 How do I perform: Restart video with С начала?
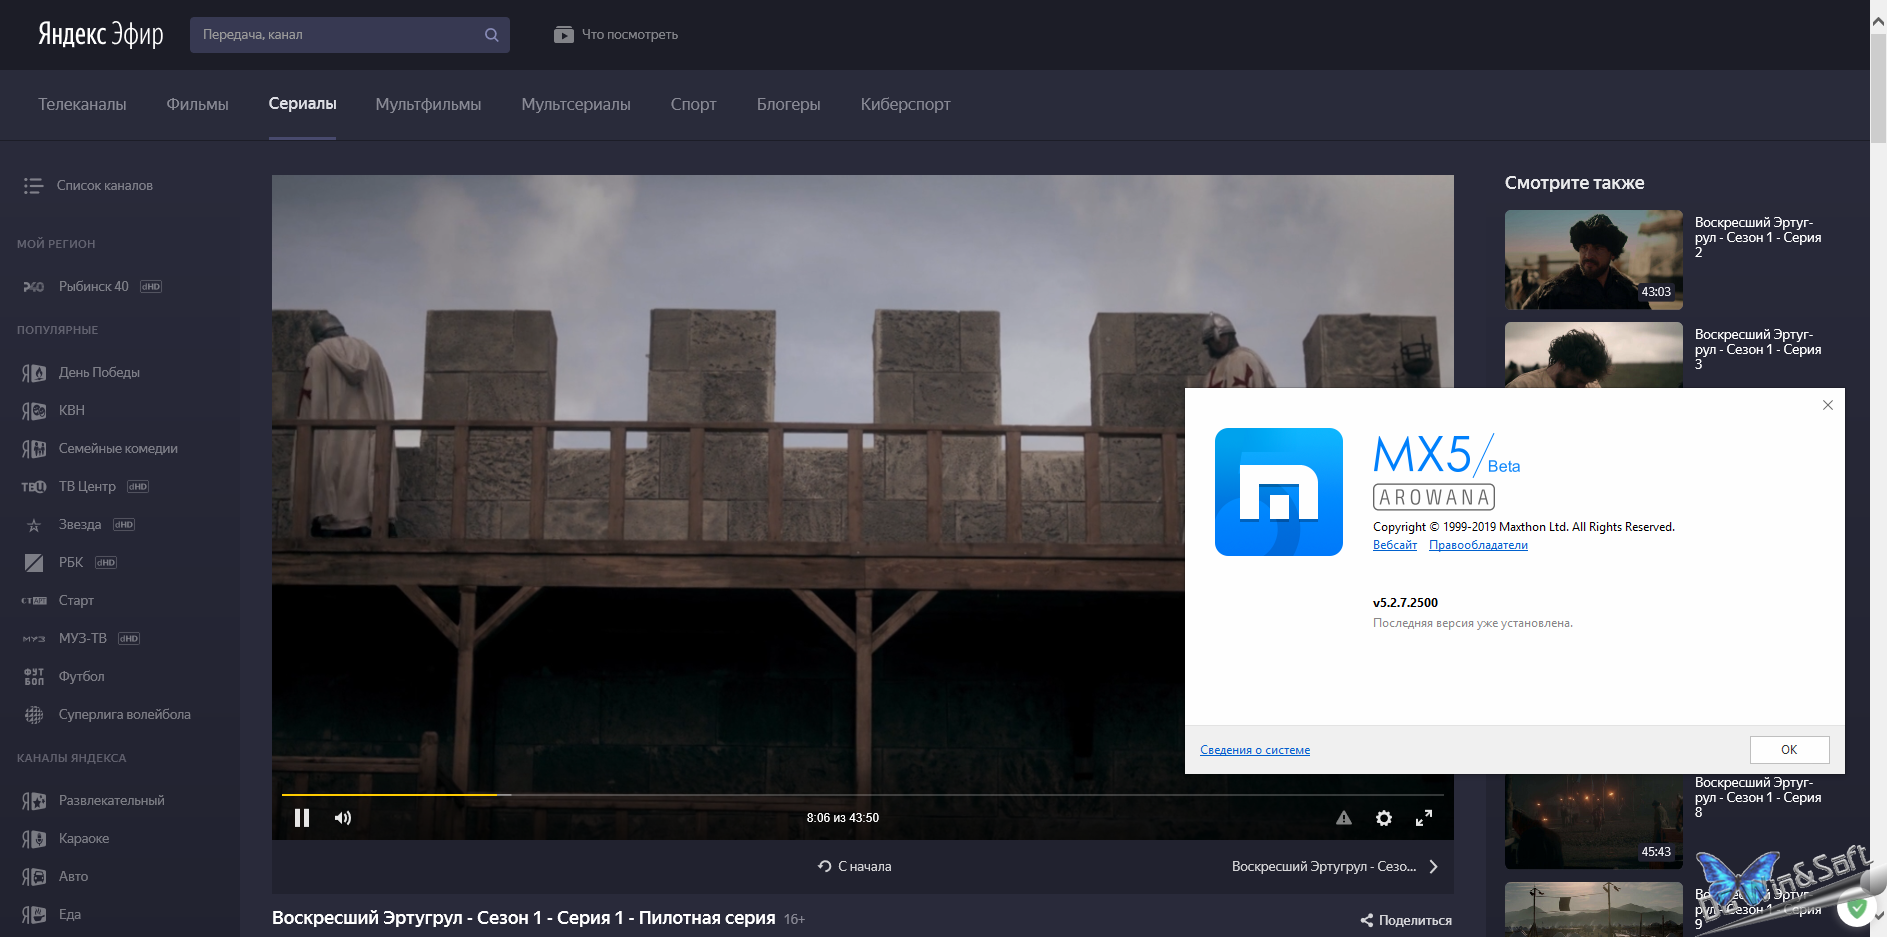854,867
